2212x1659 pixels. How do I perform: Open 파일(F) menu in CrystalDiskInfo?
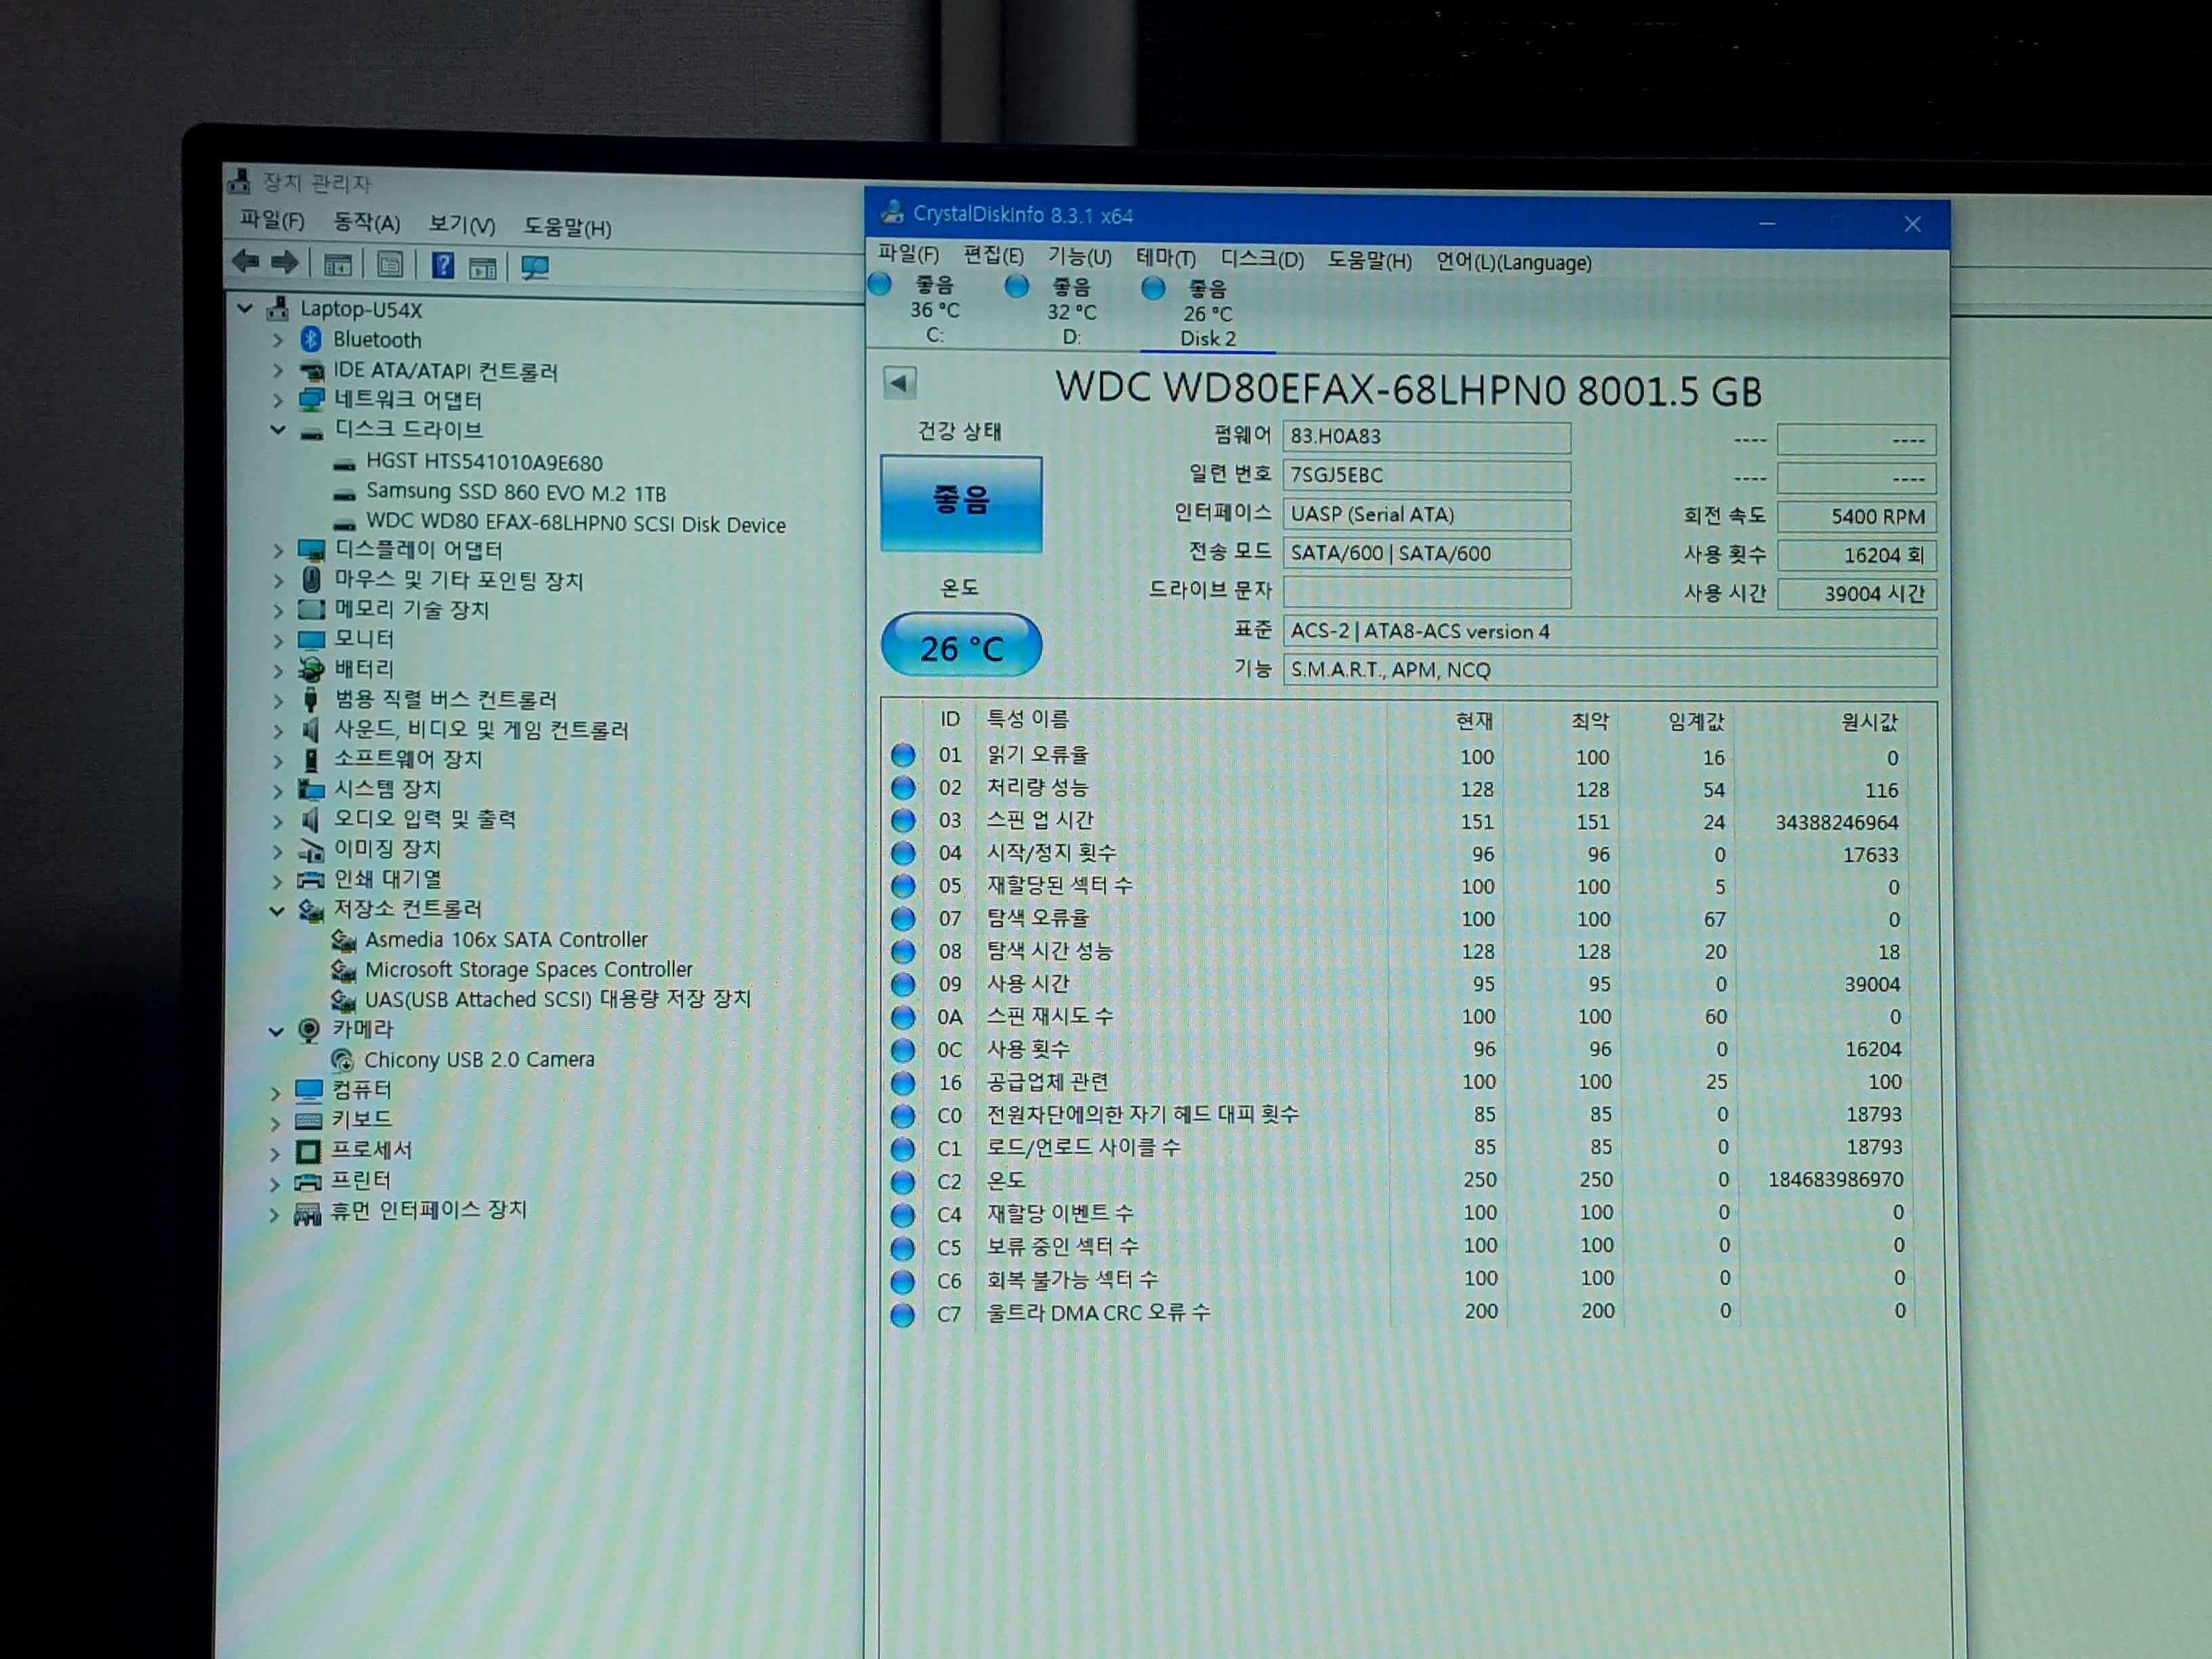tap(909, 254)
